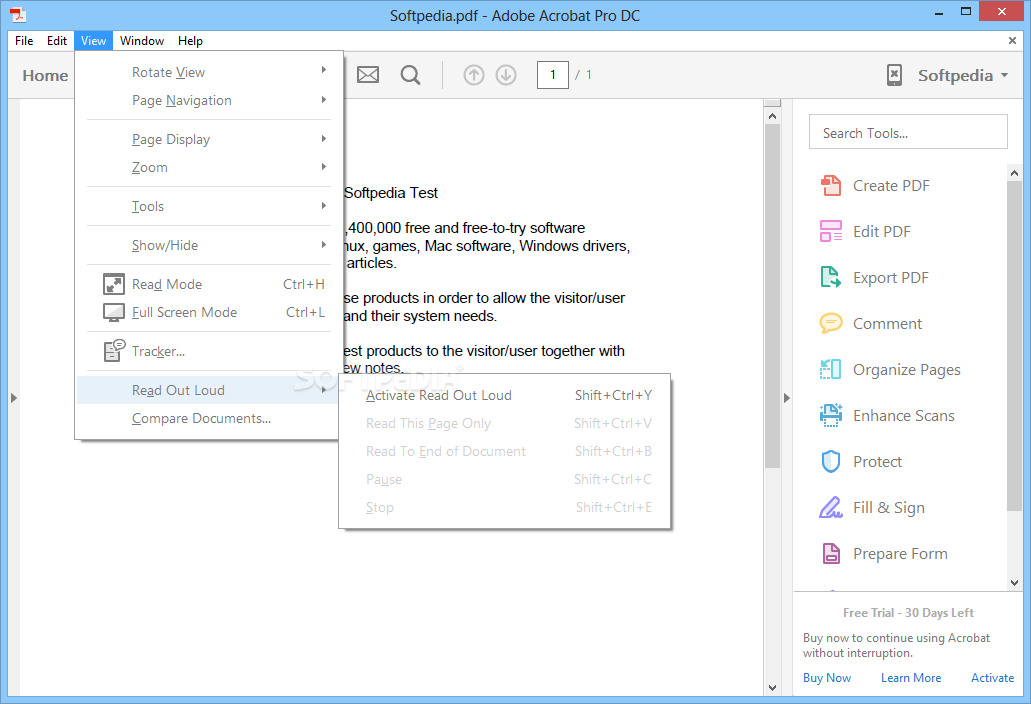Select the Pause entry in submenu

tap(505, 479)
